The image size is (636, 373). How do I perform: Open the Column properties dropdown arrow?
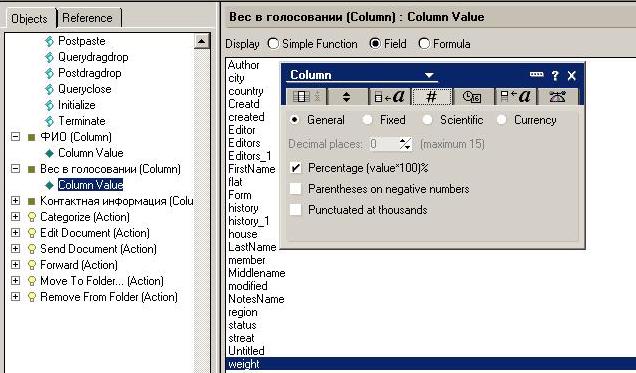pos(429,75)
